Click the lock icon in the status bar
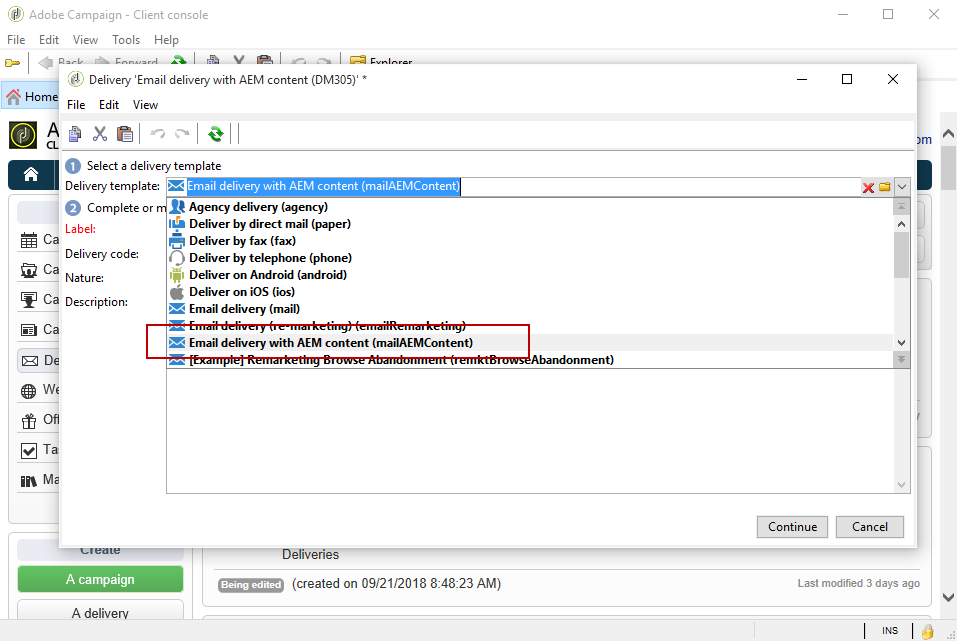This screenshot has height=641, width=957. (928, 631)
